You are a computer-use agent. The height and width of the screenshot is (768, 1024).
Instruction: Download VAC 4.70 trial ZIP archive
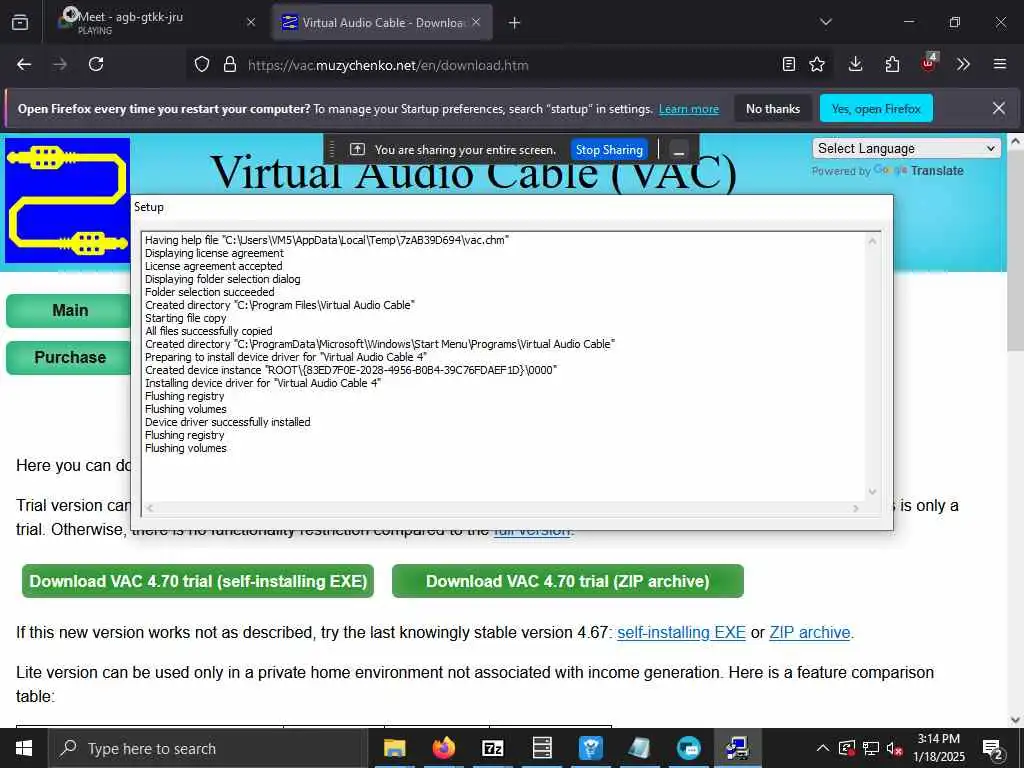click(568, 581)
